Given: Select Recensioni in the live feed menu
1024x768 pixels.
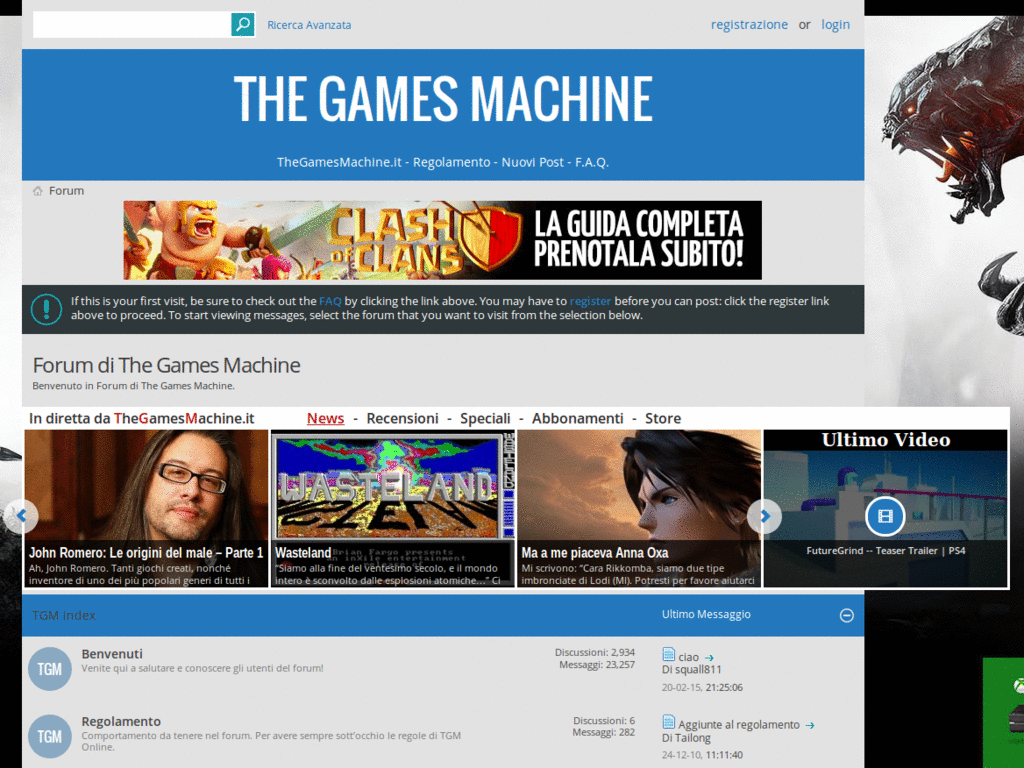Looking at the screenshot, I should pos(402,419).
